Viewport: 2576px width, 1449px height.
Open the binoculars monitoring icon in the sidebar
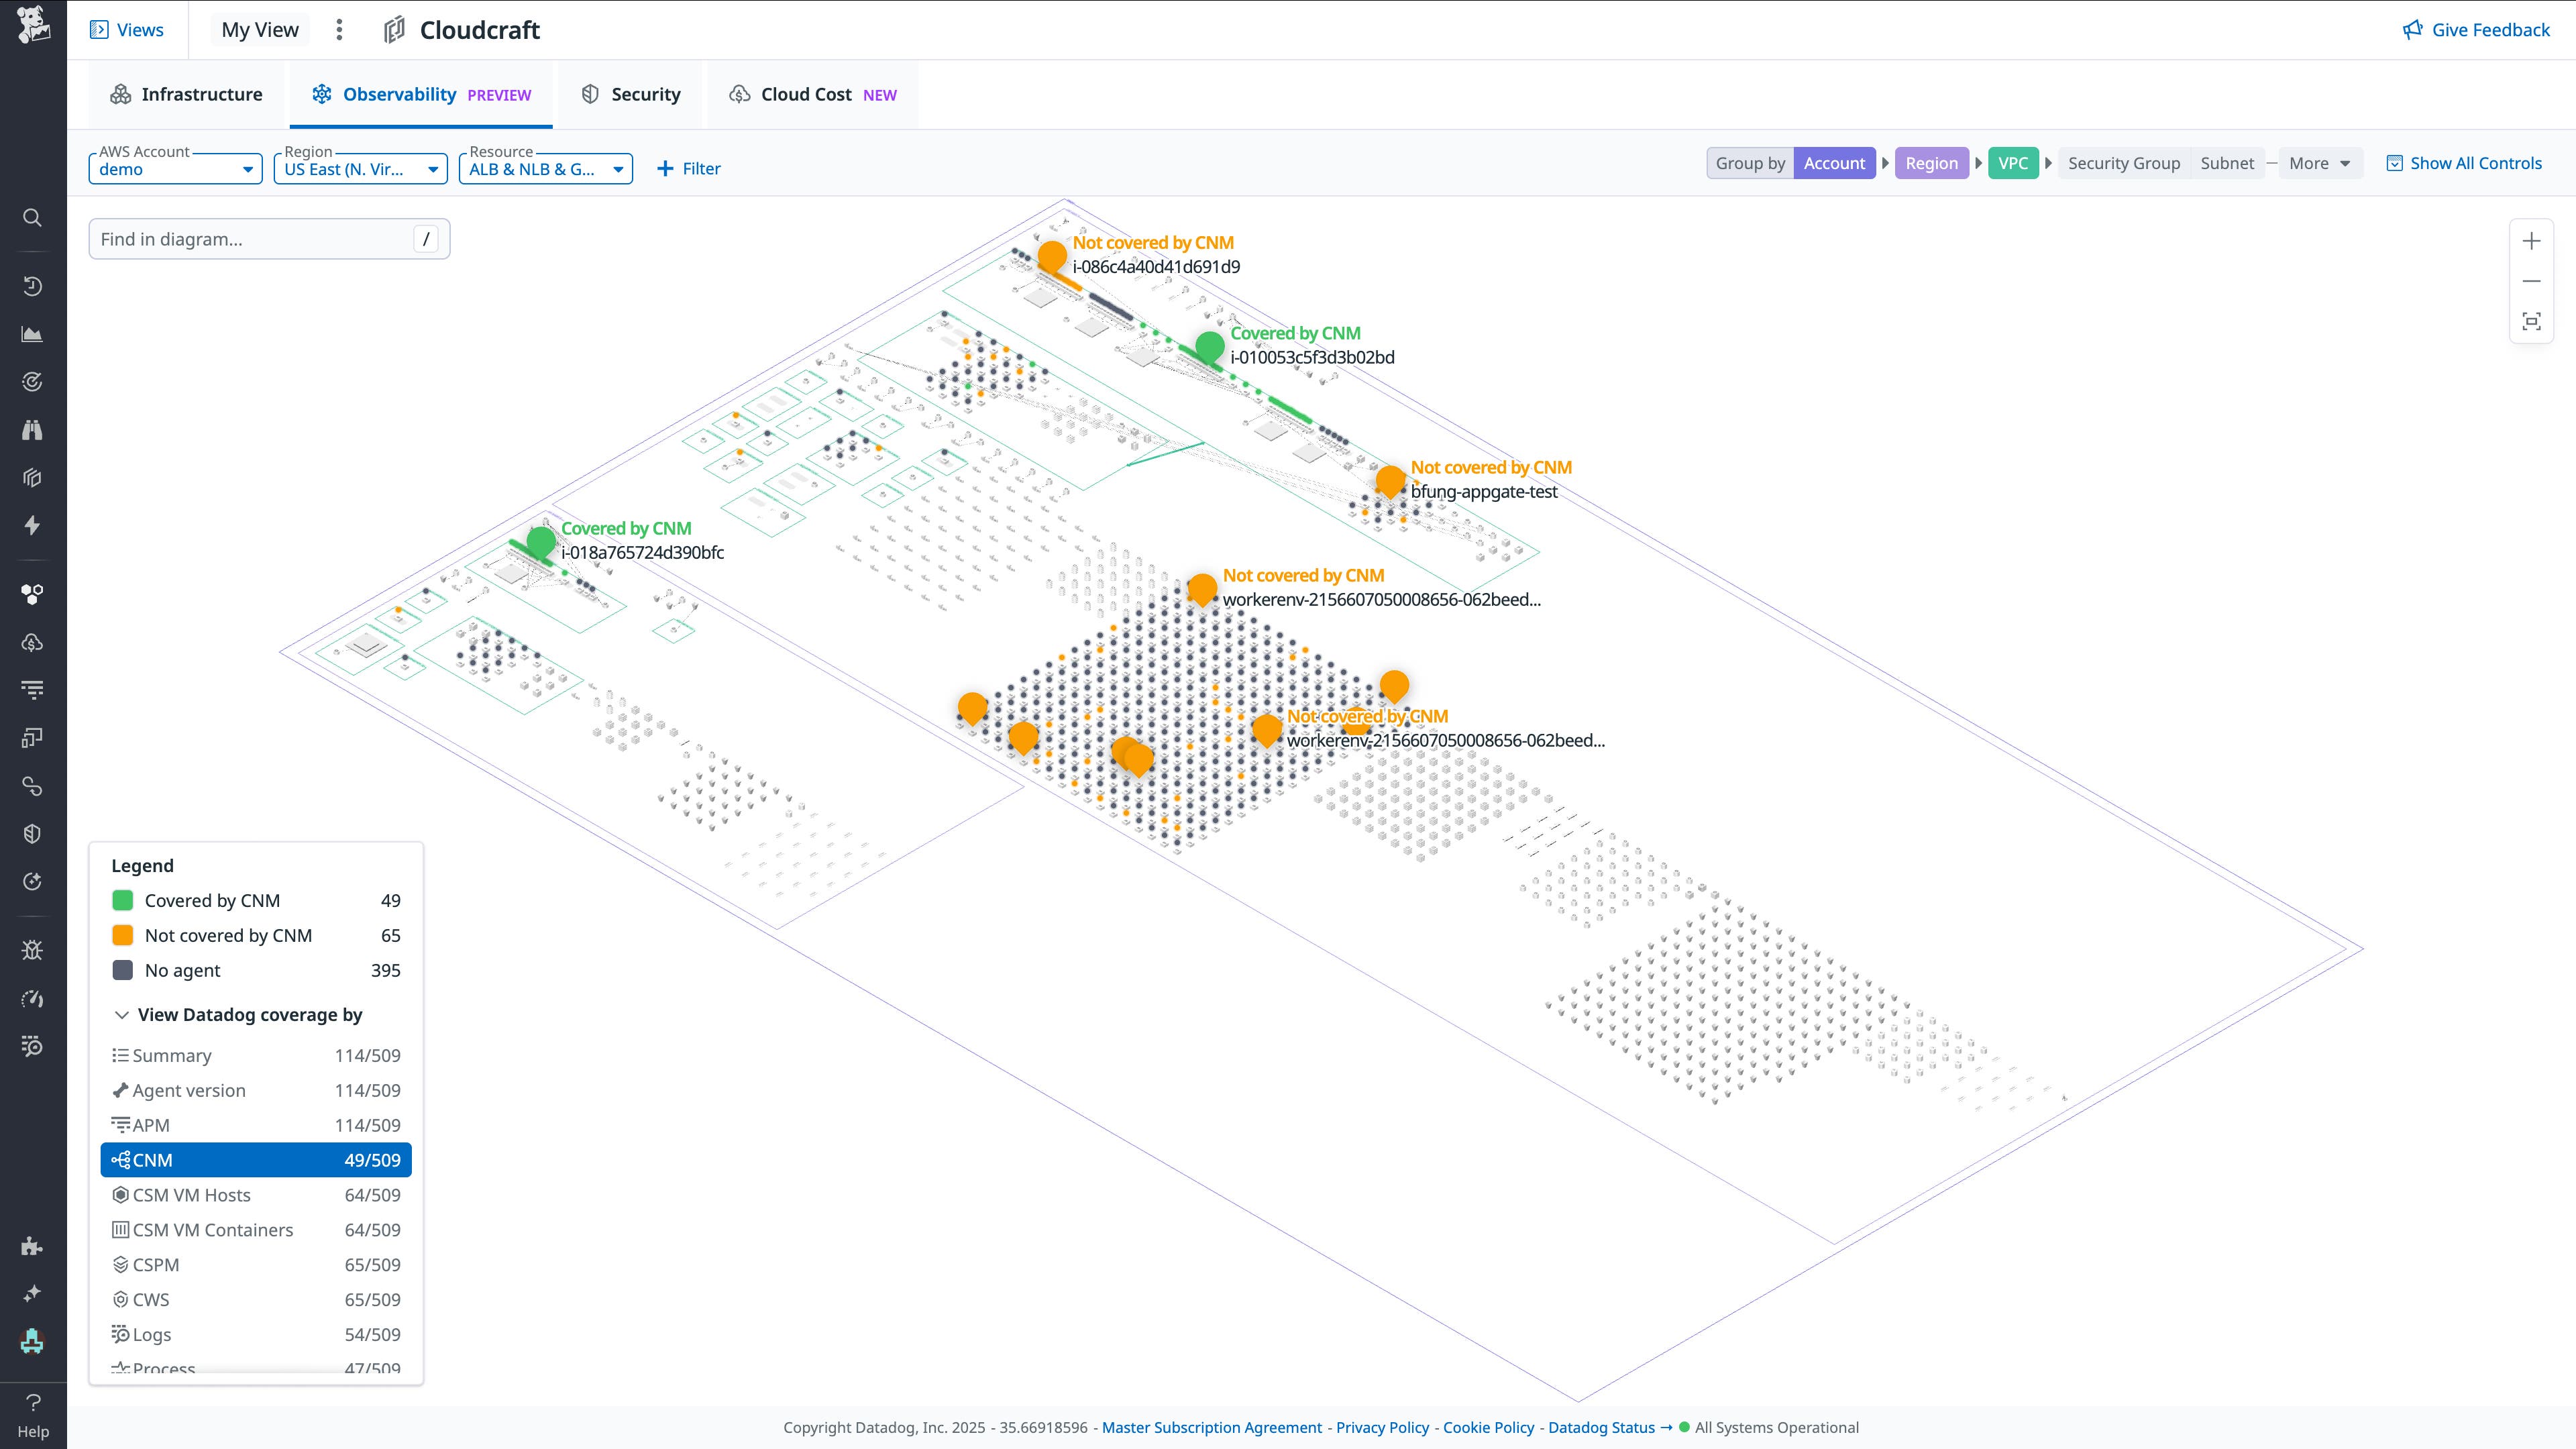[32, 430]
